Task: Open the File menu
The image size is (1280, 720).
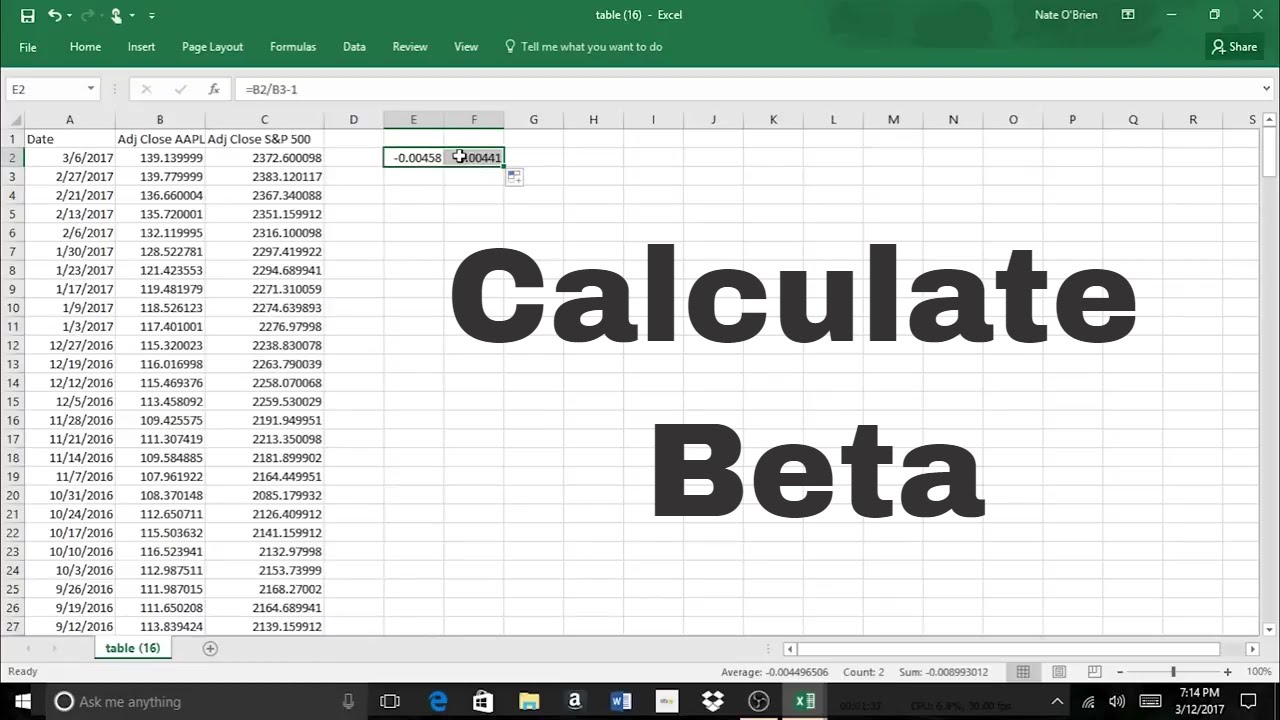Action: click(28, 47)
